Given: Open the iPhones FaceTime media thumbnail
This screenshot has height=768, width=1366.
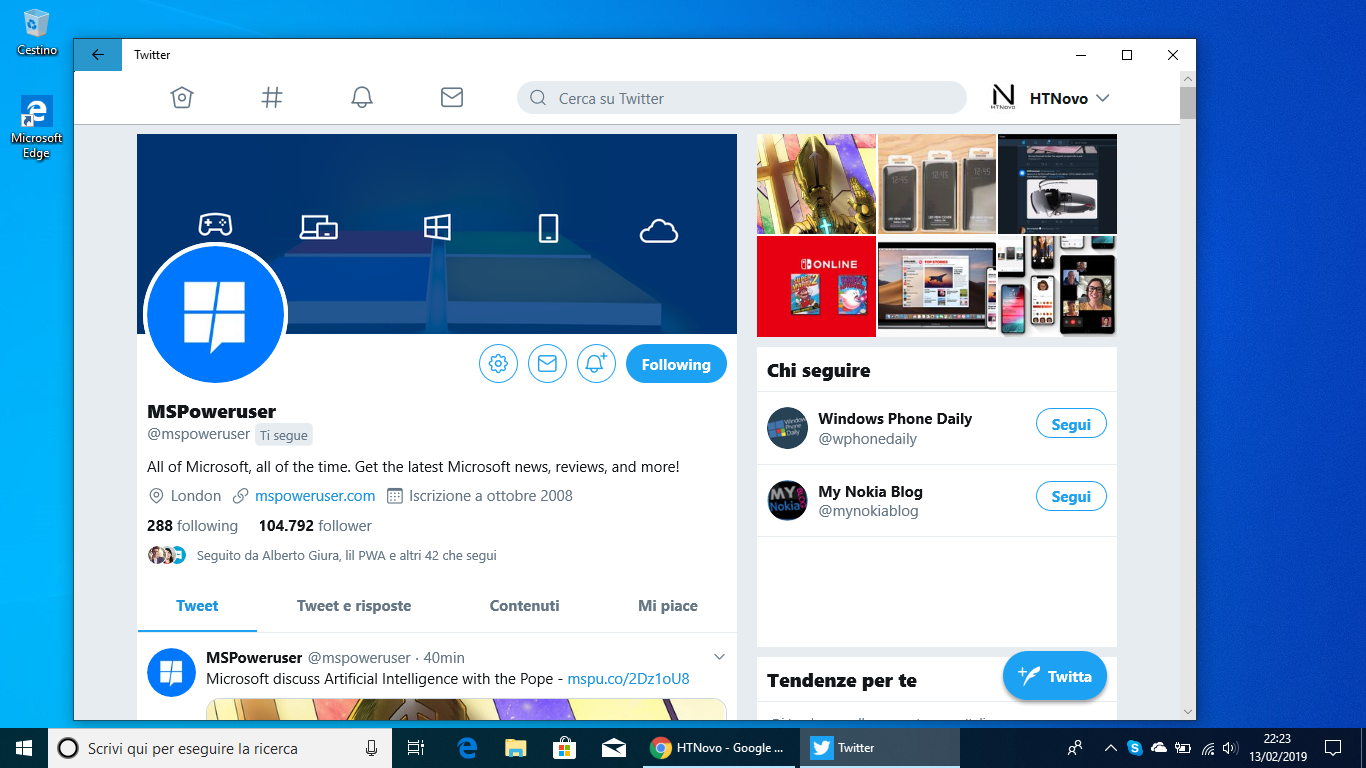Looking at the screenshot, I should (1057, 286).
